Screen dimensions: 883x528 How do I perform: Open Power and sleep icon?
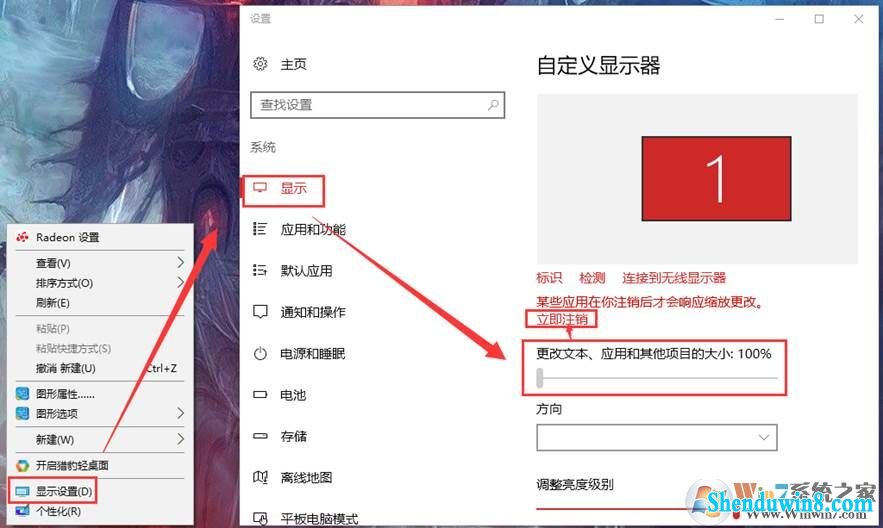260,354
